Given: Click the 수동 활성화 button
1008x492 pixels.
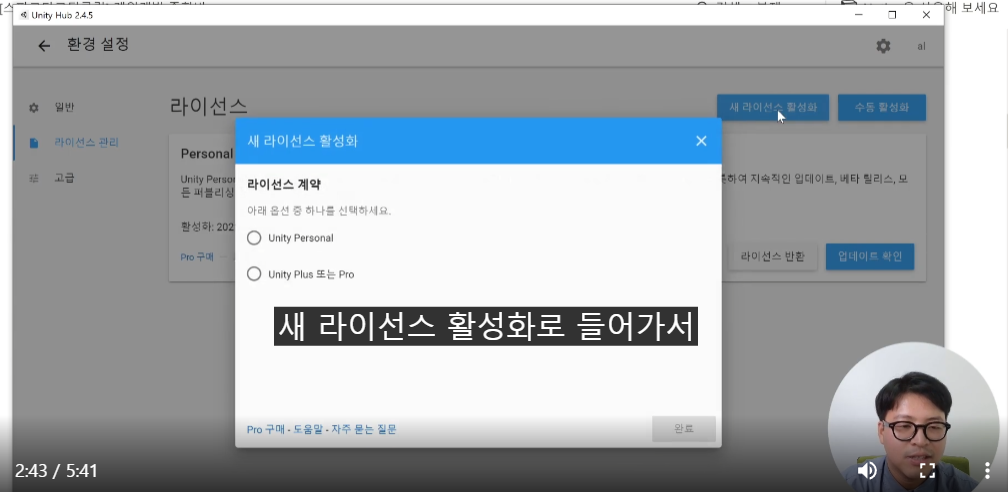Looking at the screenshot, I should 881,107.
